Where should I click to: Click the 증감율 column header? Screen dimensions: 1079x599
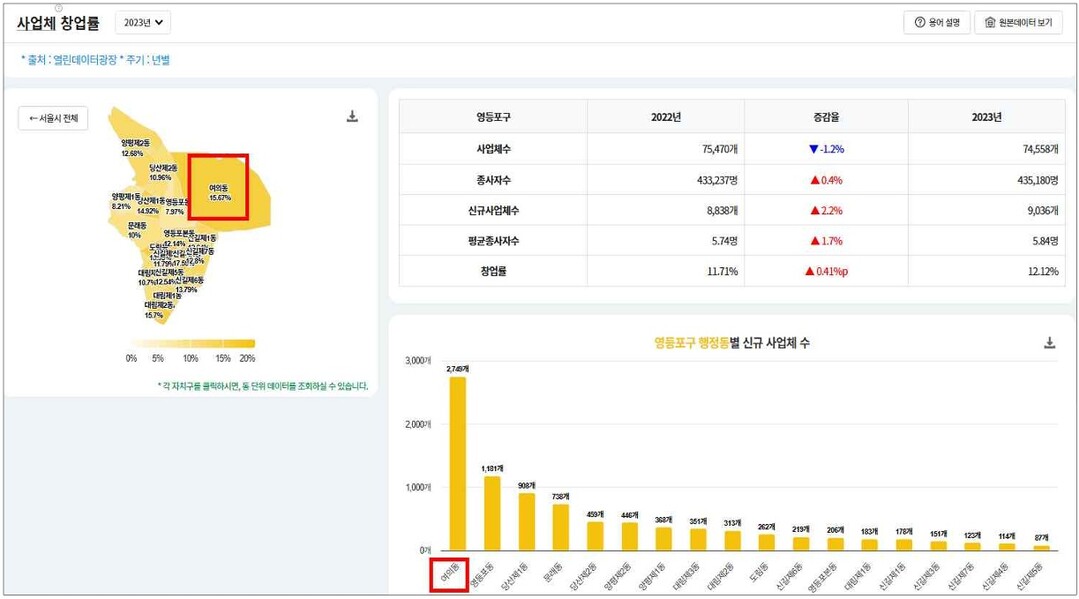point(826,117)
